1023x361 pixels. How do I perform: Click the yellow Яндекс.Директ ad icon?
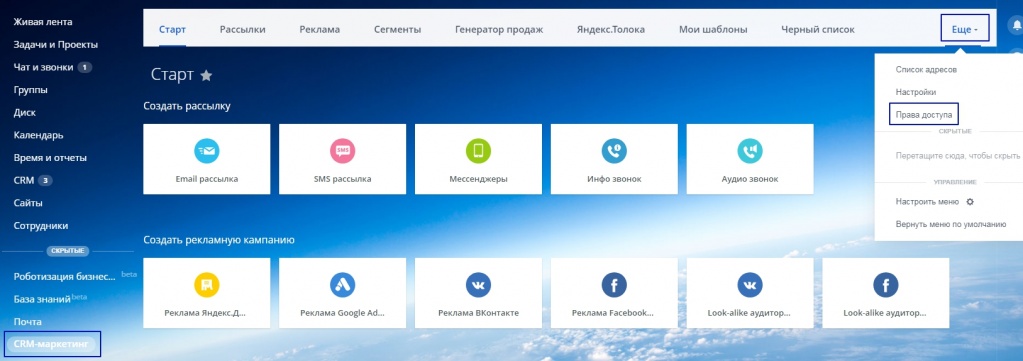tap(207, 285)
